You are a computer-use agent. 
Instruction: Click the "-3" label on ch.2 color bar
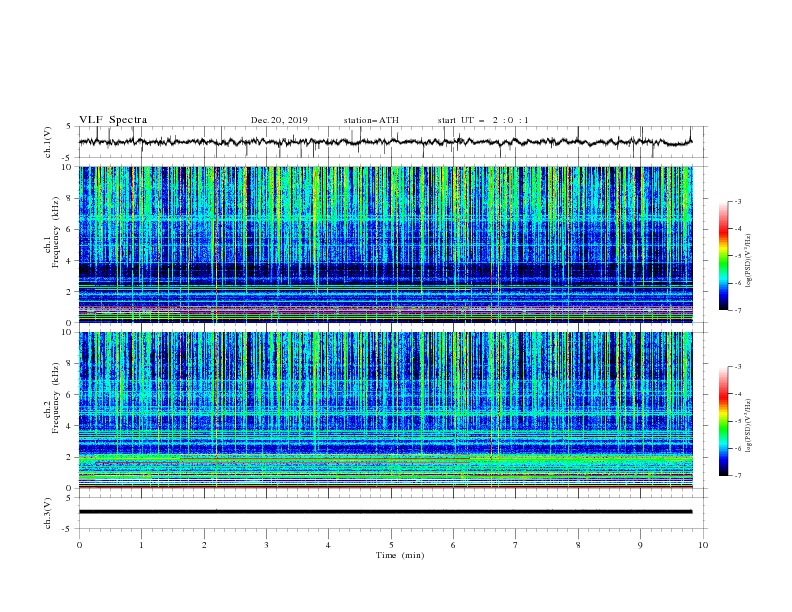738,367
